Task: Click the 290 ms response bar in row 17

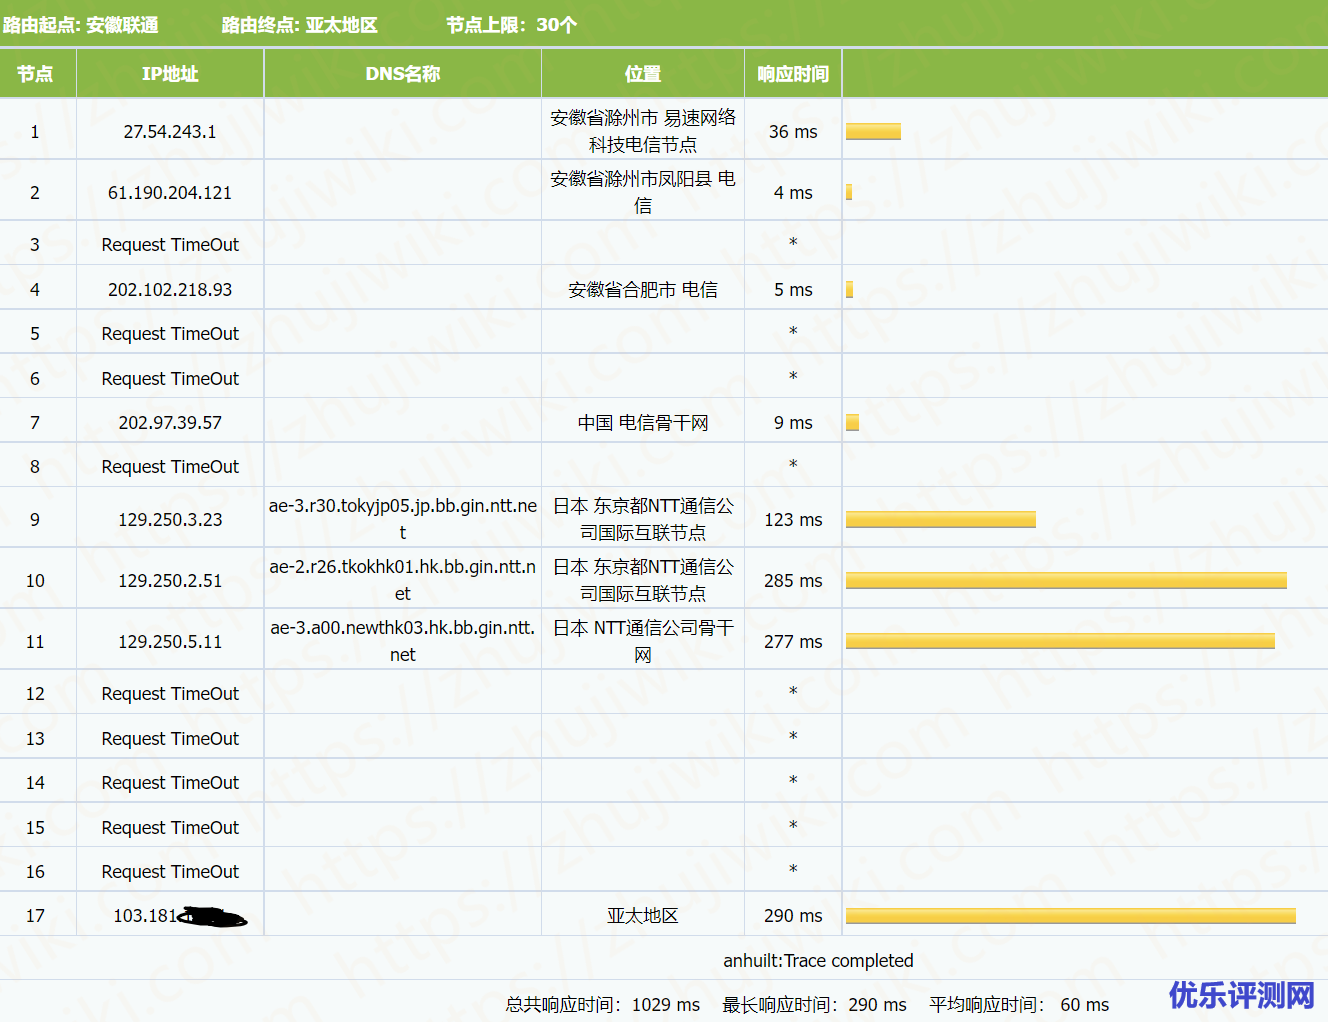Action: 1070,916
